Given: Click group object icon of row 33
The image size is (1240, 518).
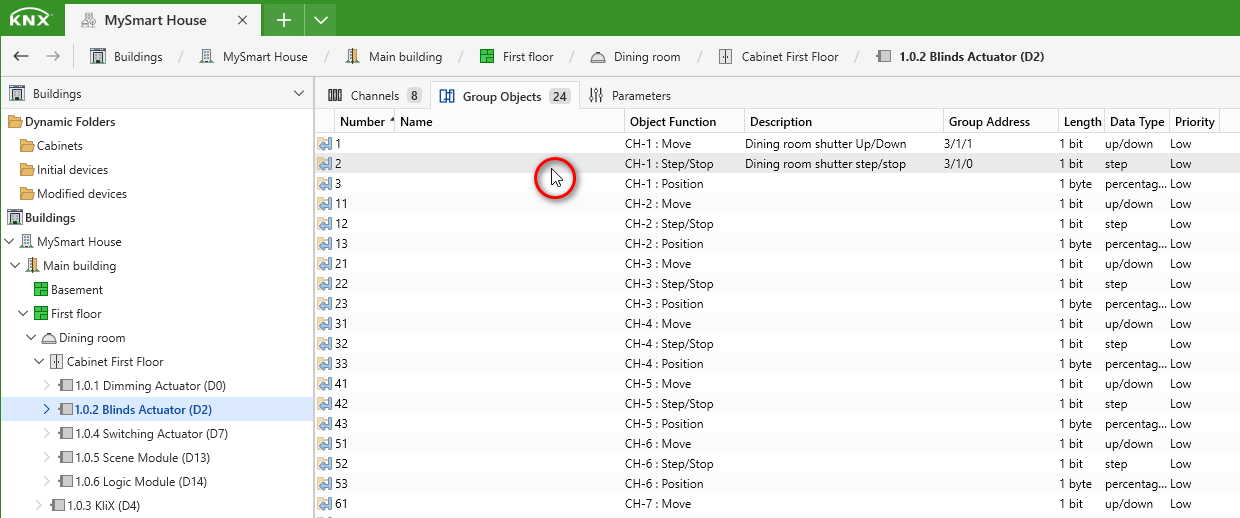Looking at the screenshot, I should click(x=325, y=364).
